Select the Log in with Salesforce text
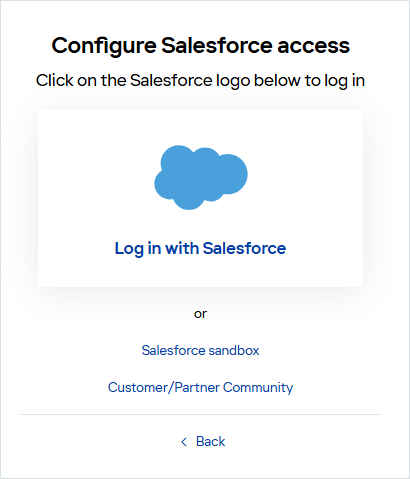This screenshot has height=479, width=410. tap(200, 249)
